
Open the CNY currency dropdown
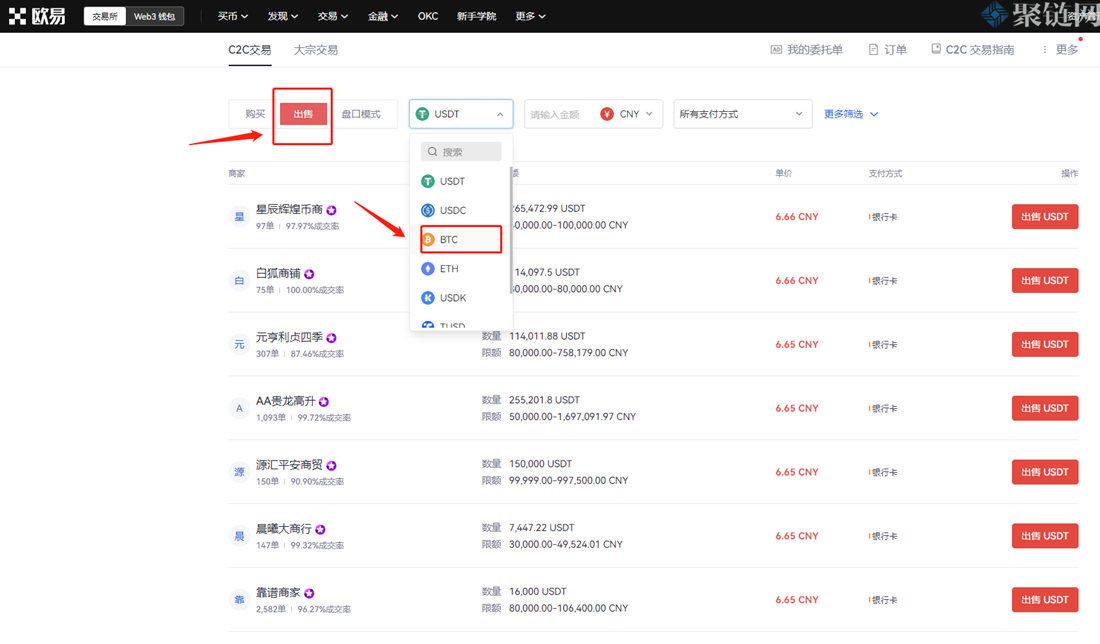point(627,114)
